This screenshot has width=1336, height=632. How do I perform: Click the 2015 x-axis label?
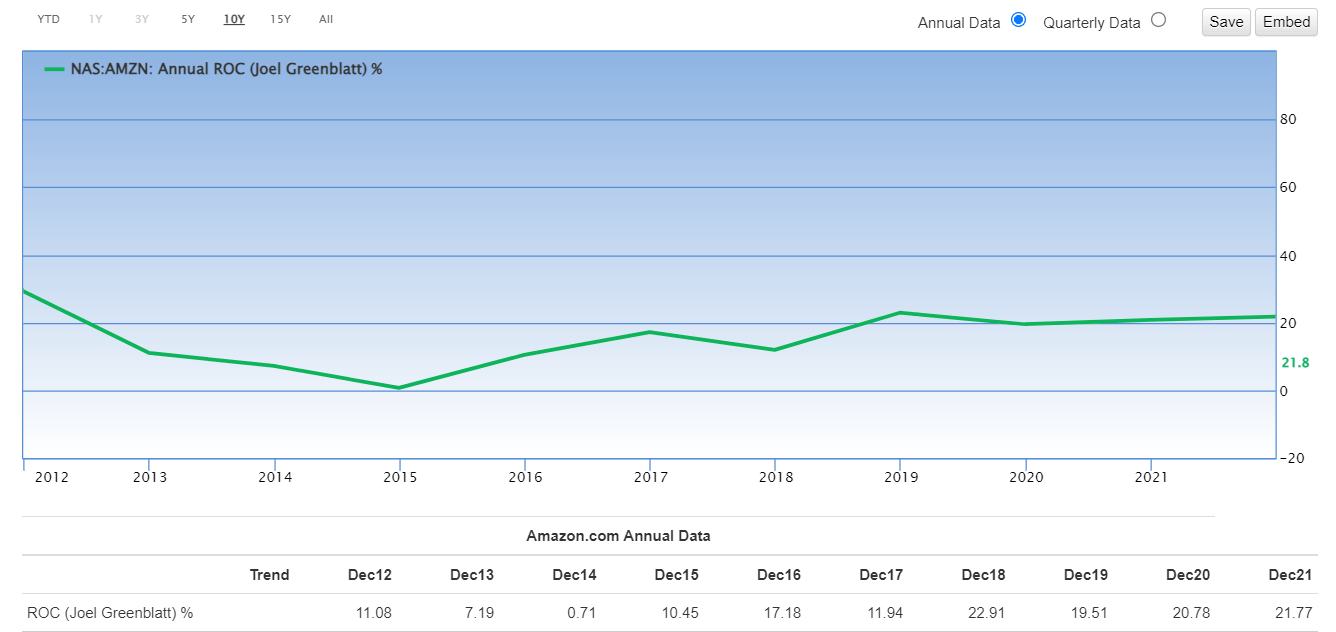pyautogui.click(x=399, y=477)
